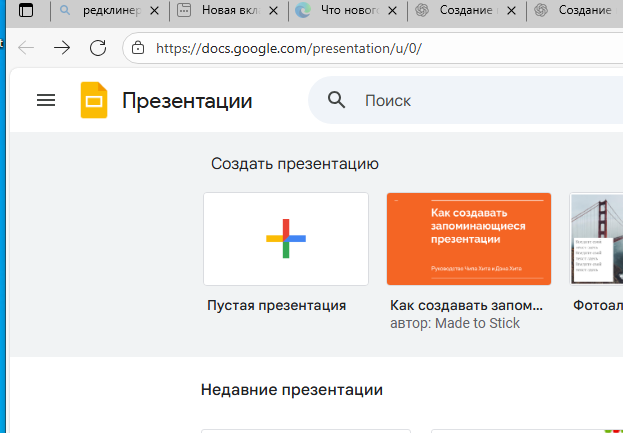Click the Создать презентацию heading

(295, 164)
